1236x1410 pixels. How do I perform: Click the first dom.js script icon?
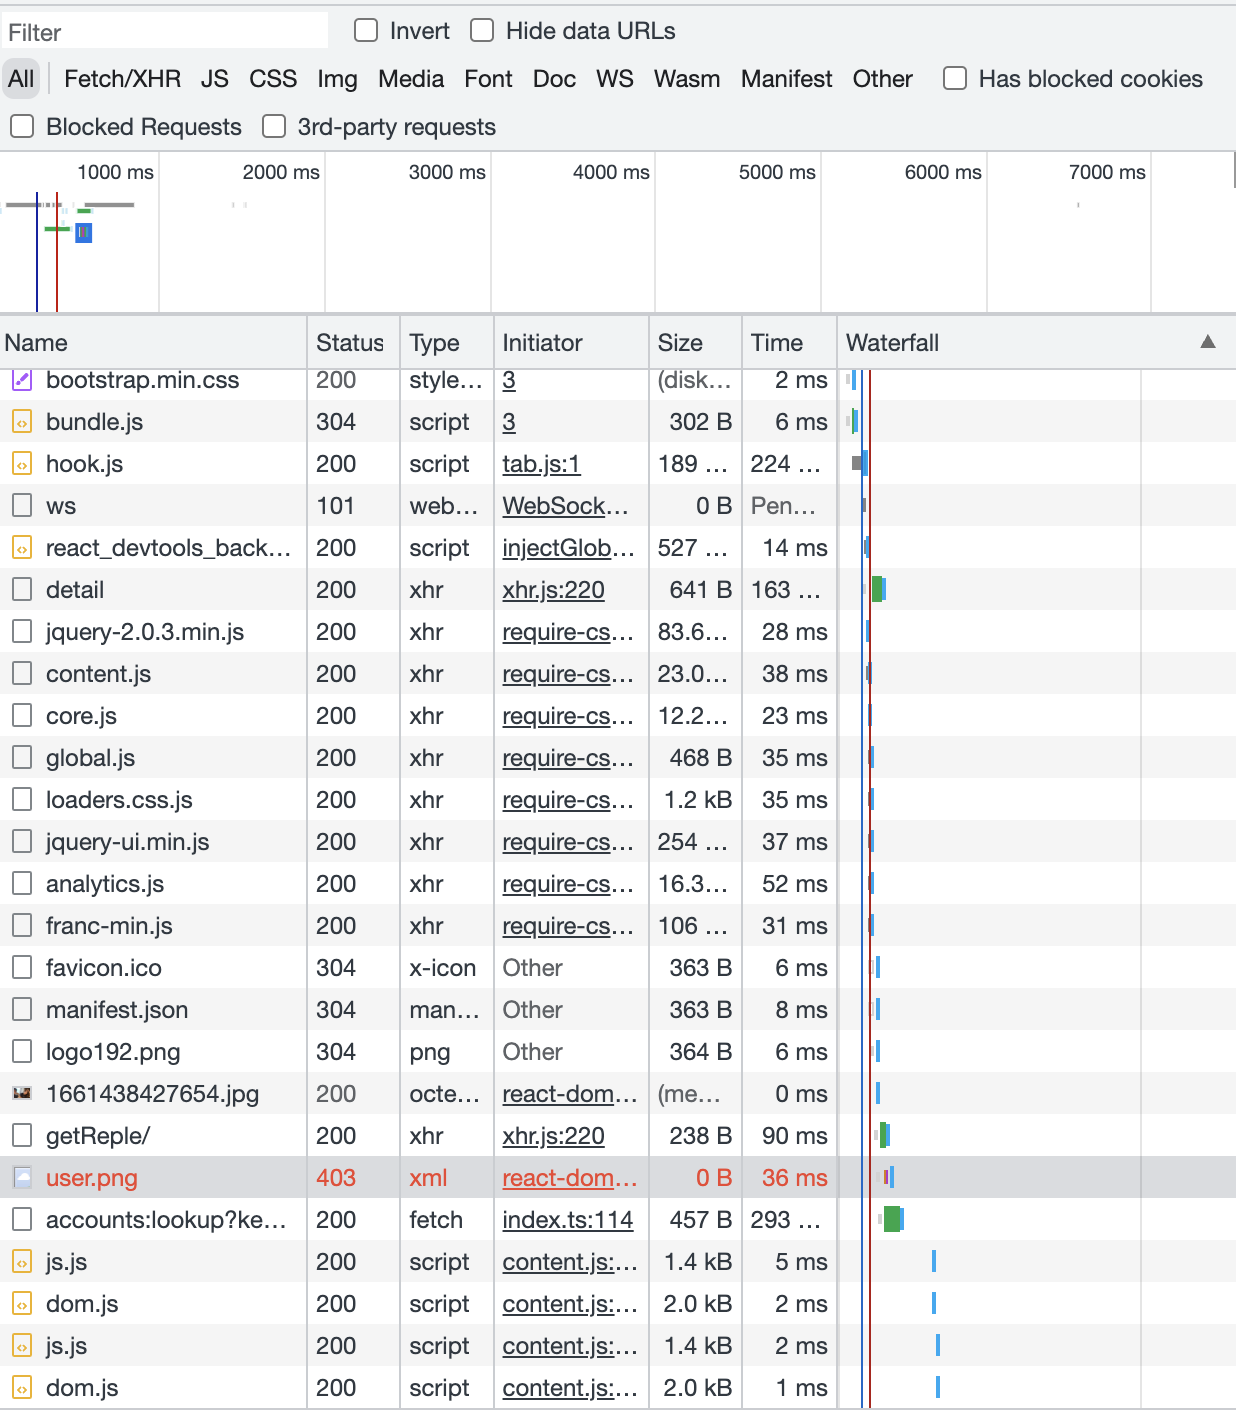click(x=22, y=1304)
